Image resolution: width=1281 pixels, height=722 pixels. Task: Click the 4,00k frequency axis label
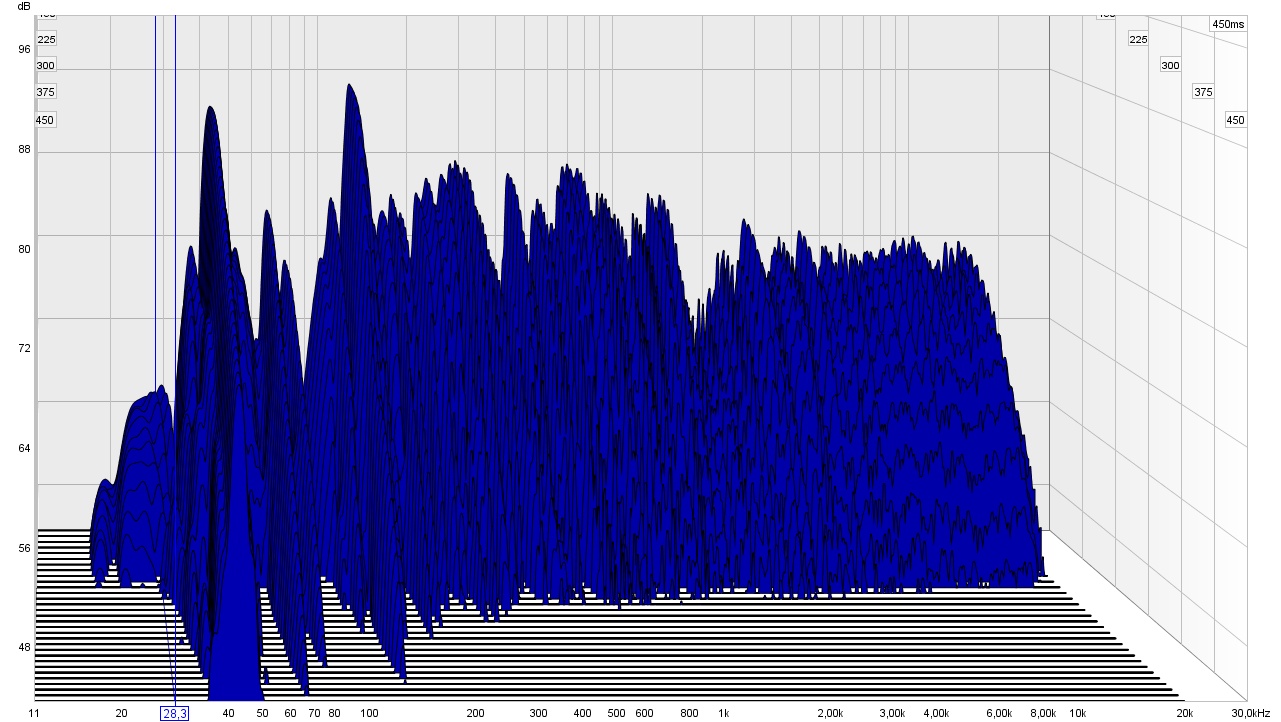click(x=936, y=713)
